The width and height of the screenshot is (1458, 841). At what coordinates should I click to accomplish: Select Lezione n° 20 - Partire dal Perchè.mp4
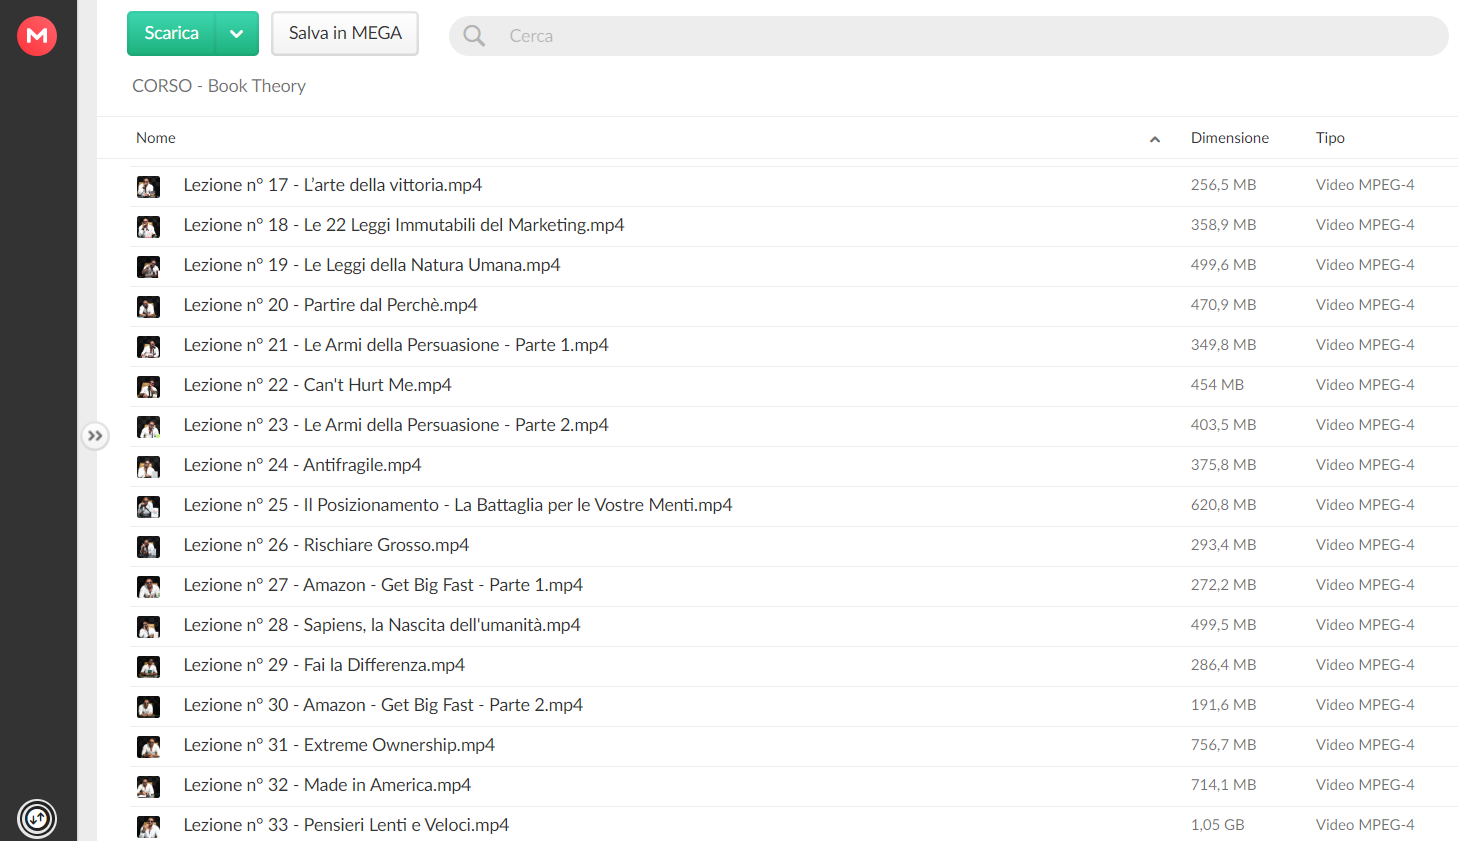330,305
